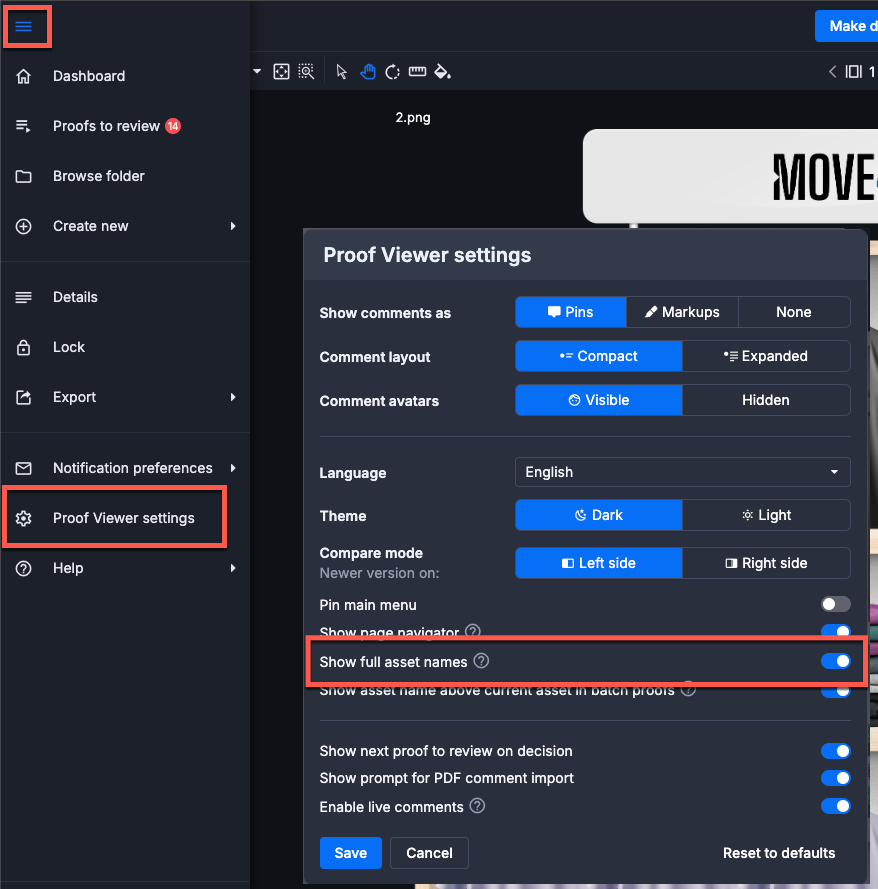Click the paint bucket fill icon
The image size is (878, 889).
tap(442, 72)
